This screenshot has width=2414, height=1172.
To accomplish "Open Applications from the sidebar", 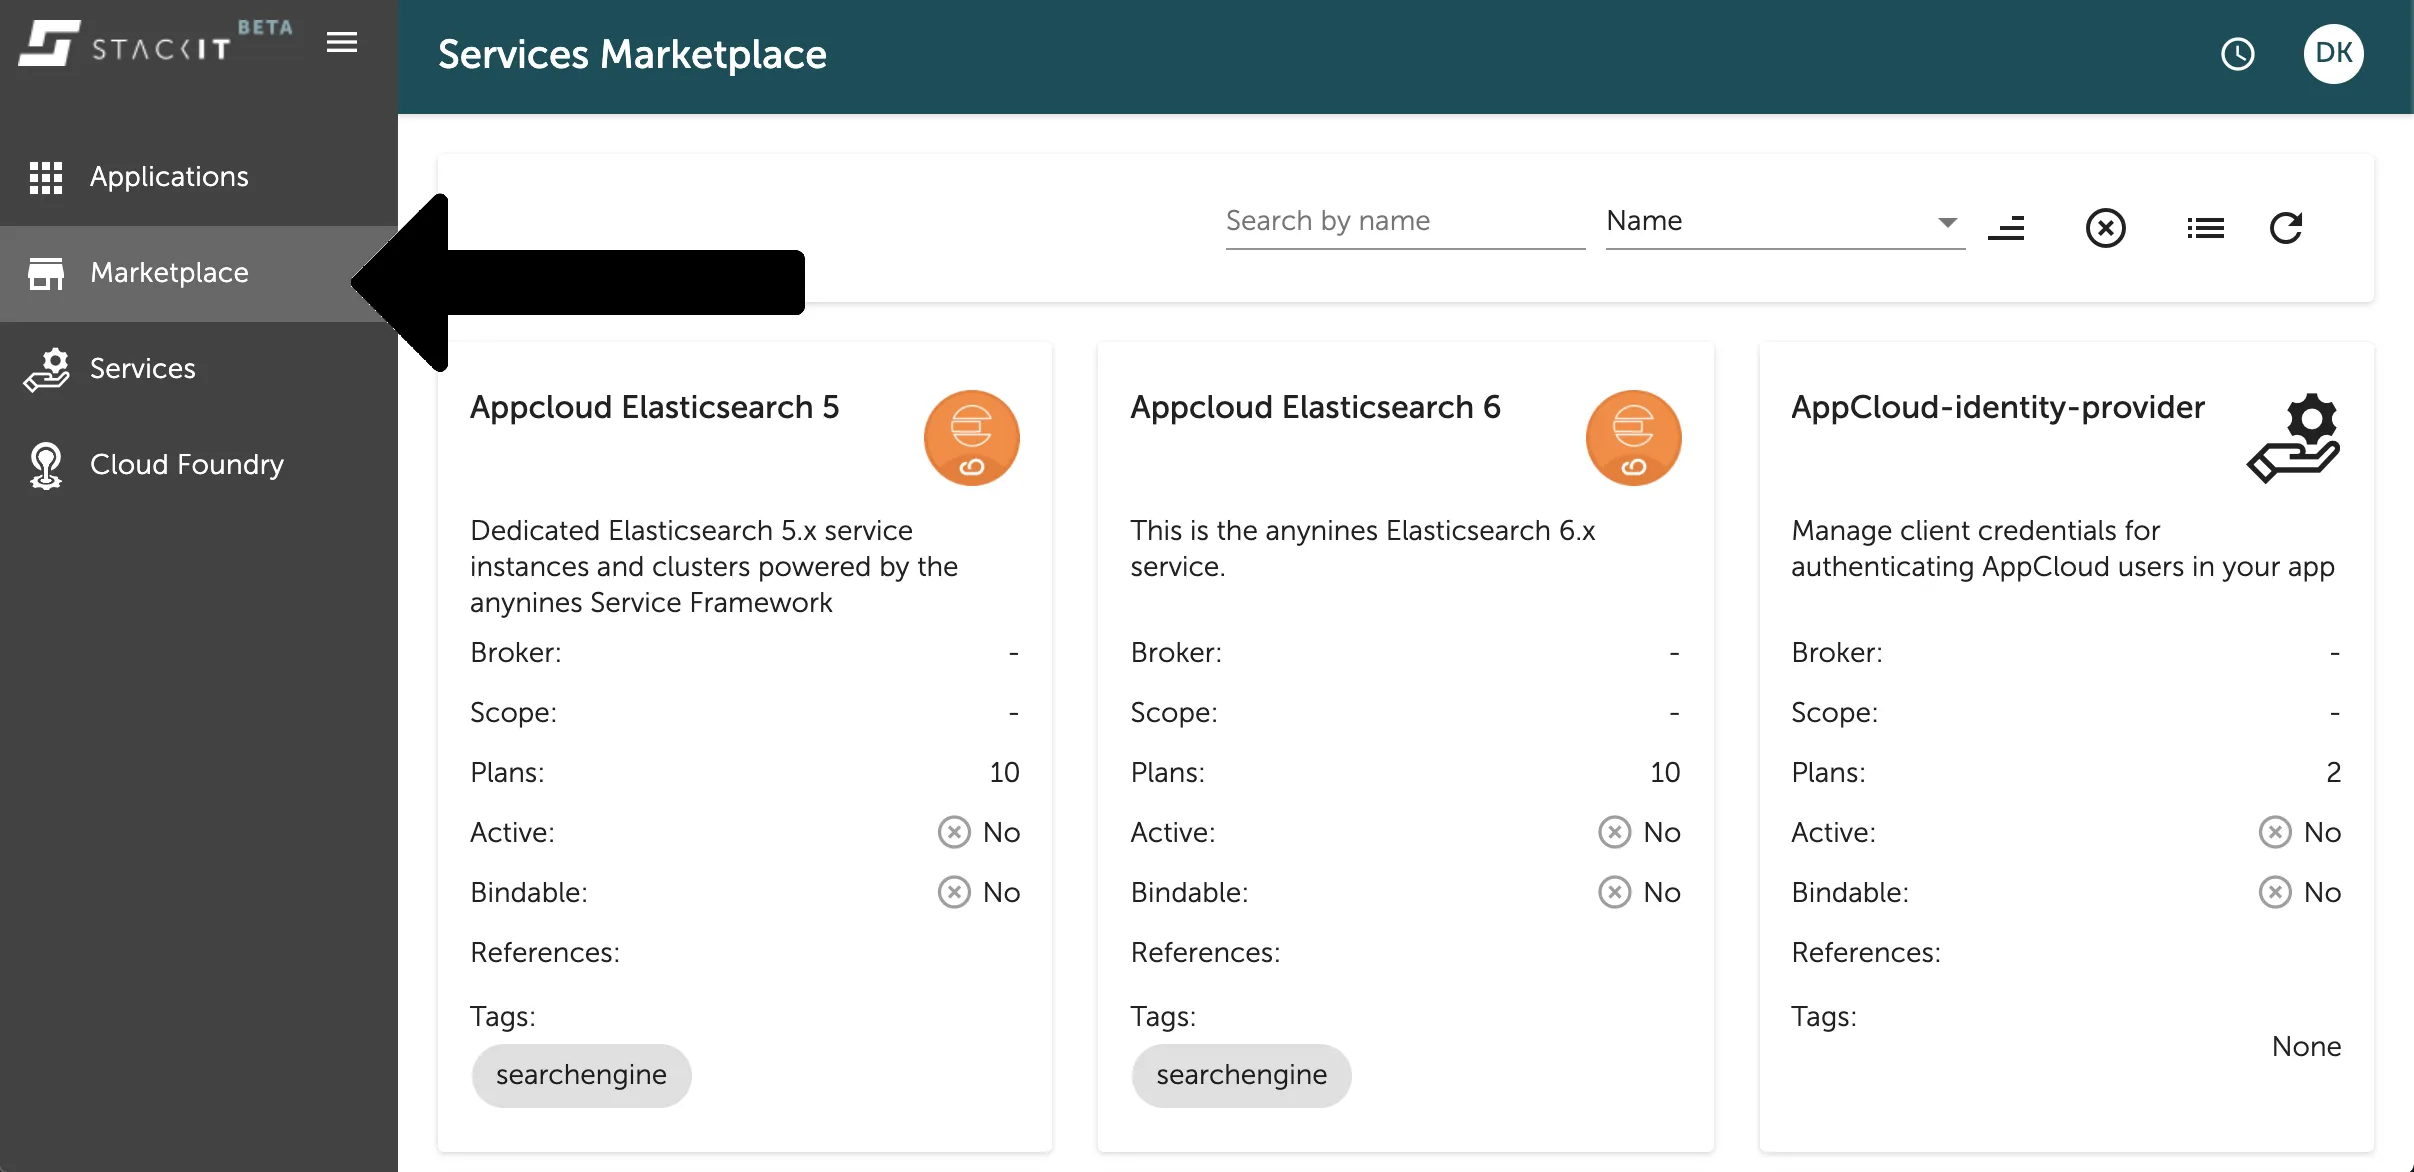I will 168,176.
